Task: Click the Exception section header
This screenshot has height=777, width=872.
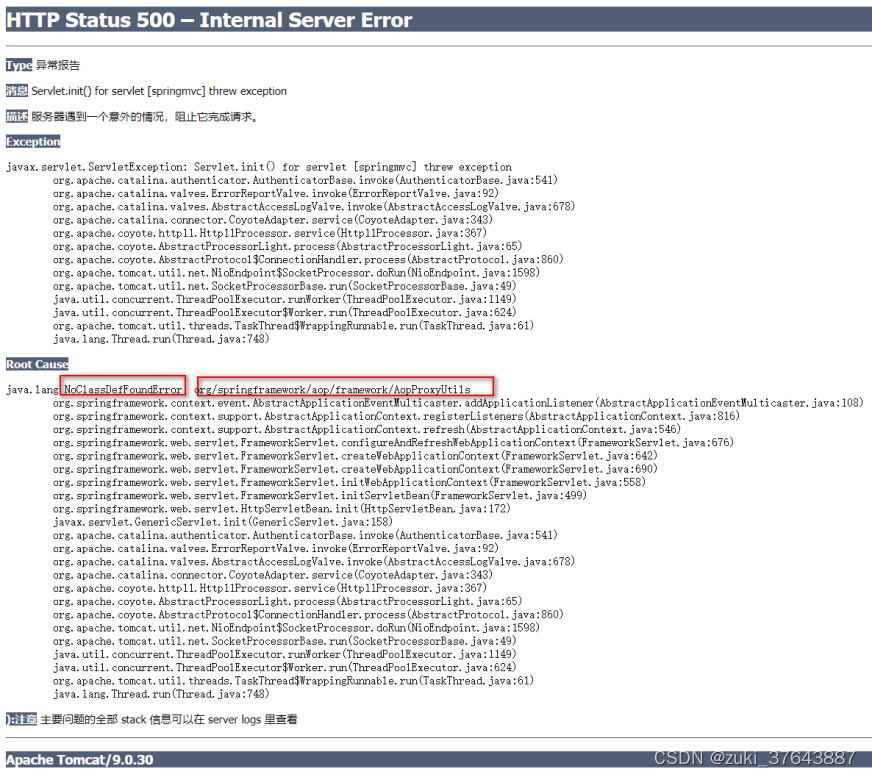Action: click(x=33, y=141)
